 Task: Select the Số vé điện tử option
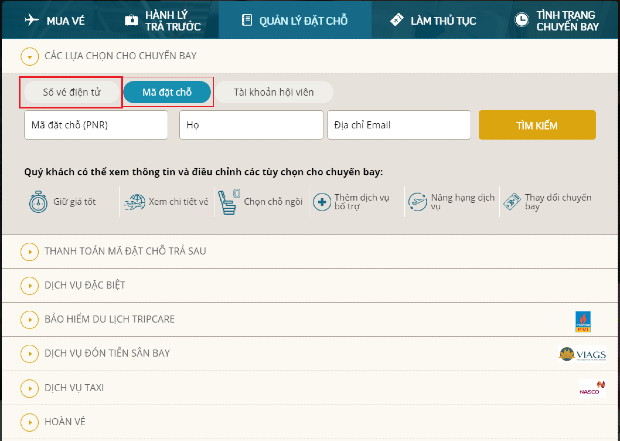(70, 92)
